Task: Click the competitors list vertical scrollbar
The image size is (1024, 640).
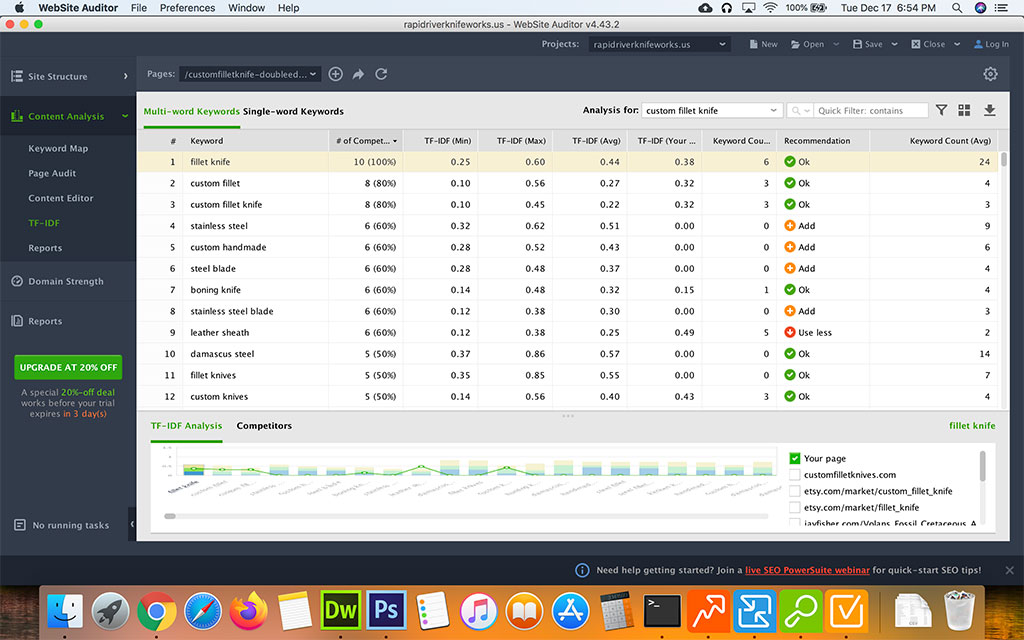Action: pos(983,466)
